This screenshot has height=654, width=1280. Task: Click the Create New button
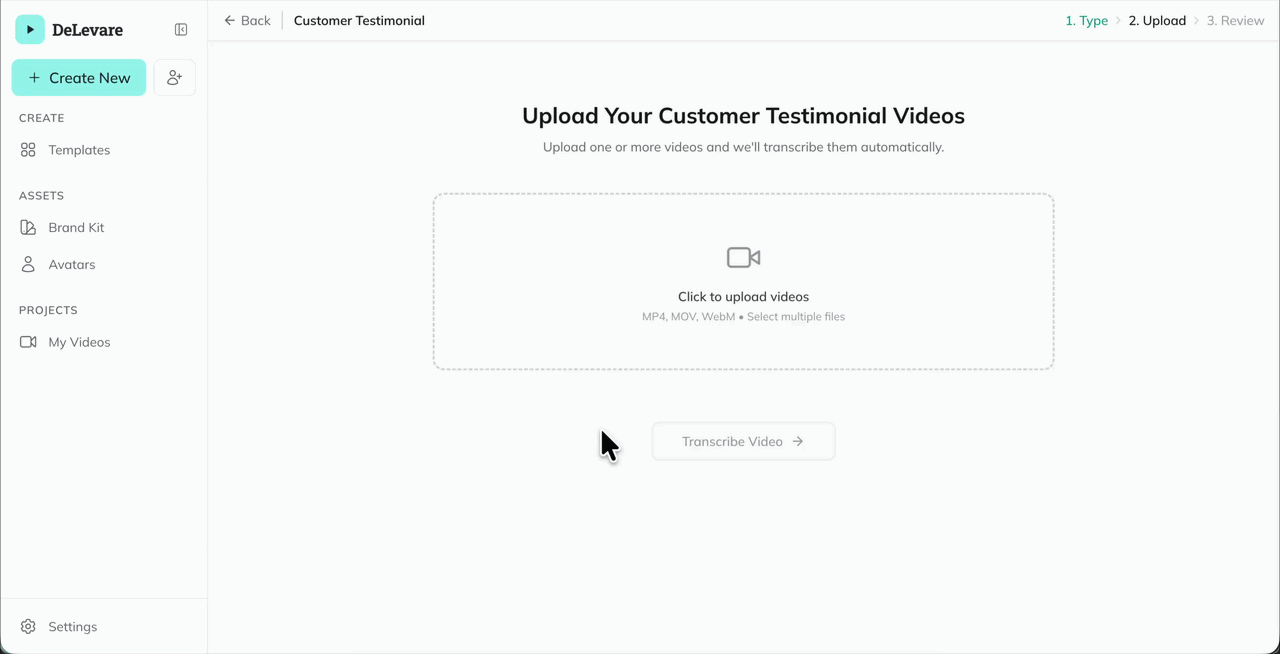(x=79, y=78)
